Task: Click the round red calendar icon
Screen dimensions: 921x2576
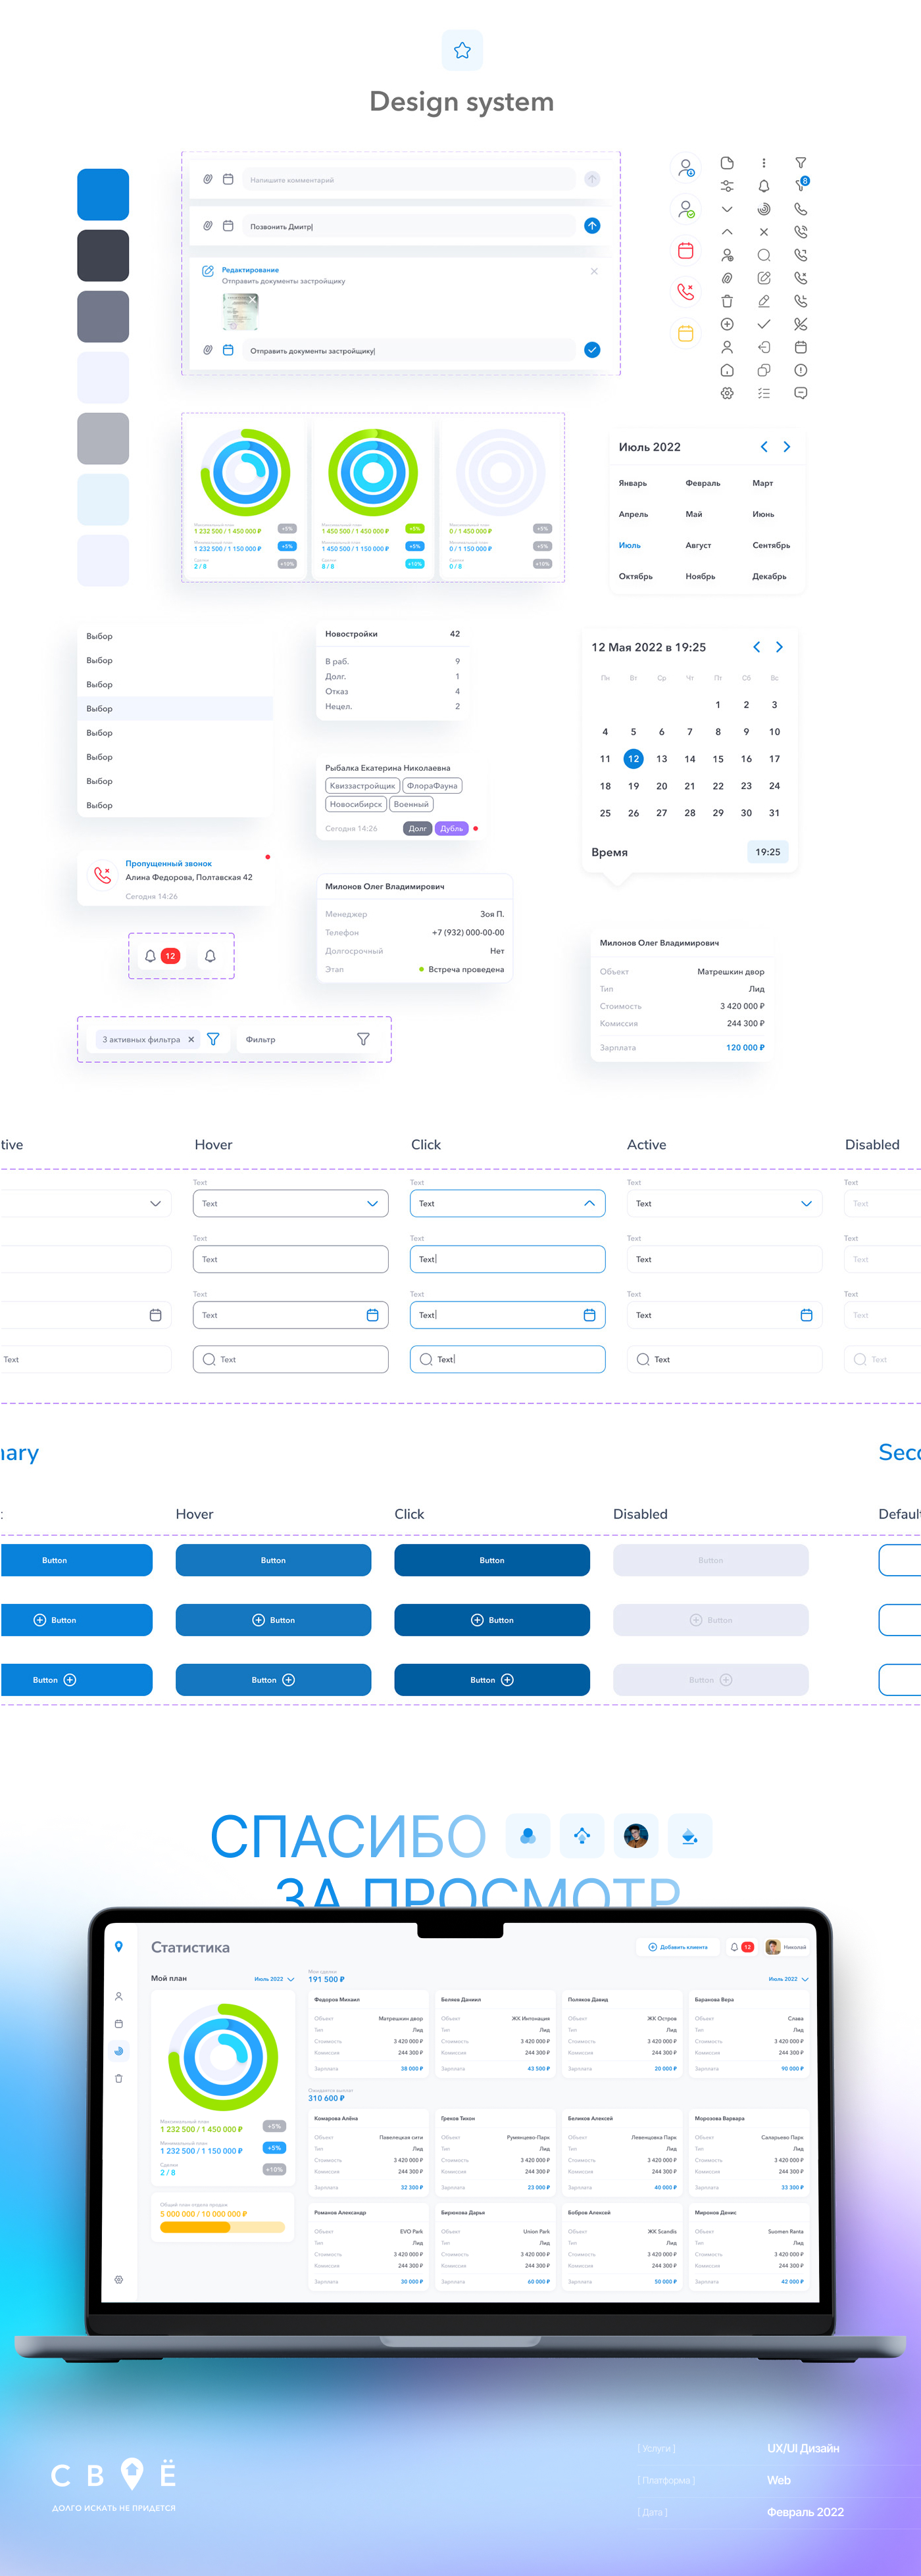Action: click(686, 251)
